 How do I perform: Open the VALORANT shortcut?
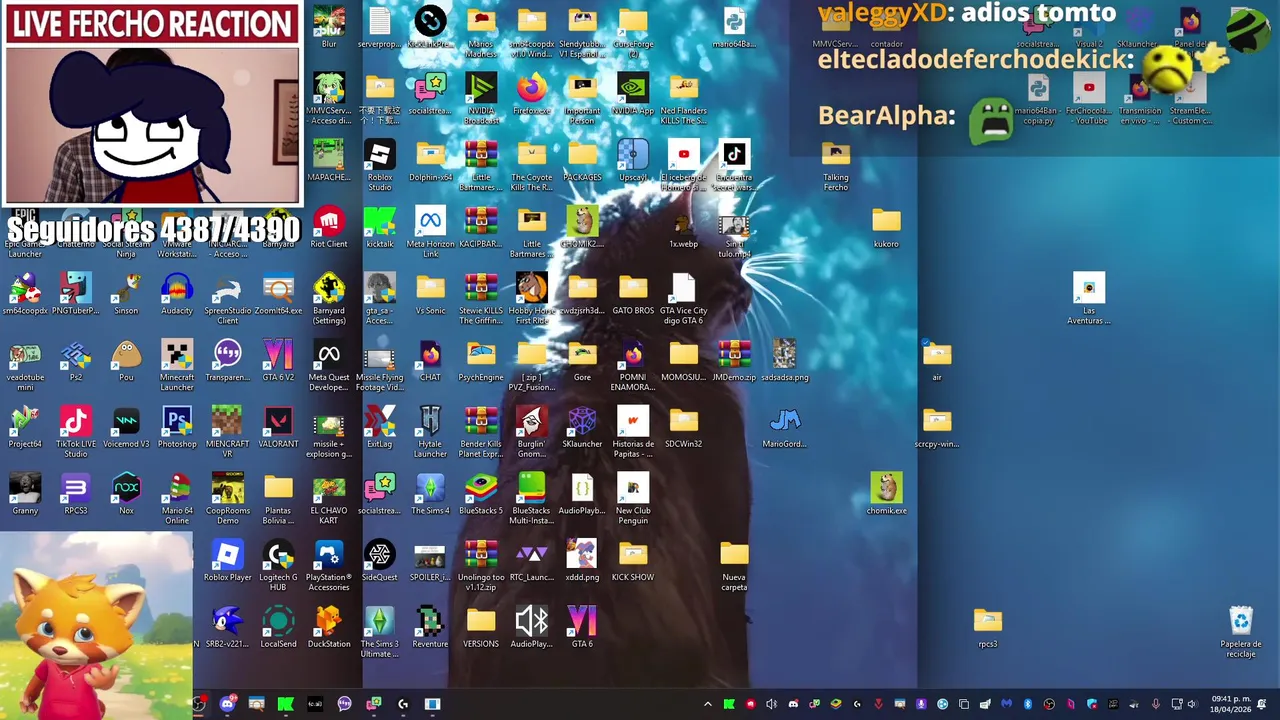click(x=278, y=427)
